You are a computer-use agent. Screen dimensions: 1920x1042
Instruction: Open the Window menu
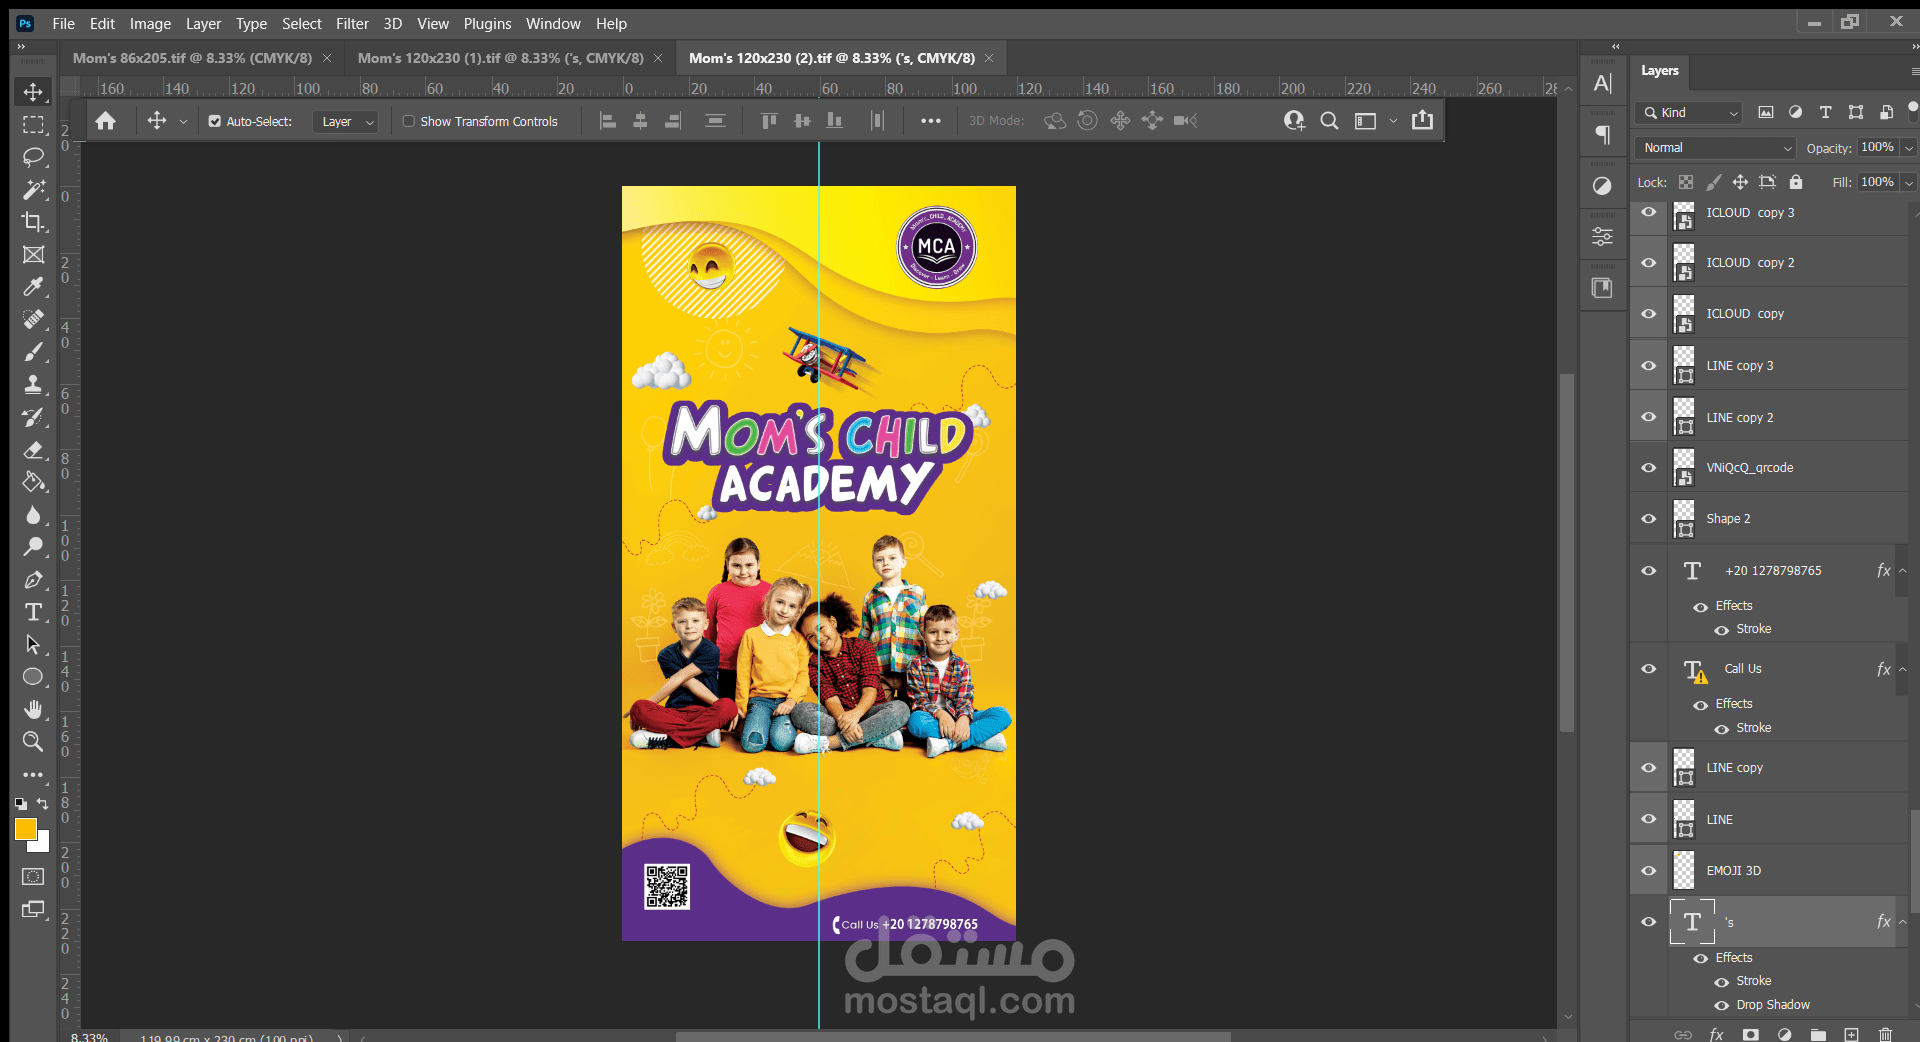tap(553, 24)
